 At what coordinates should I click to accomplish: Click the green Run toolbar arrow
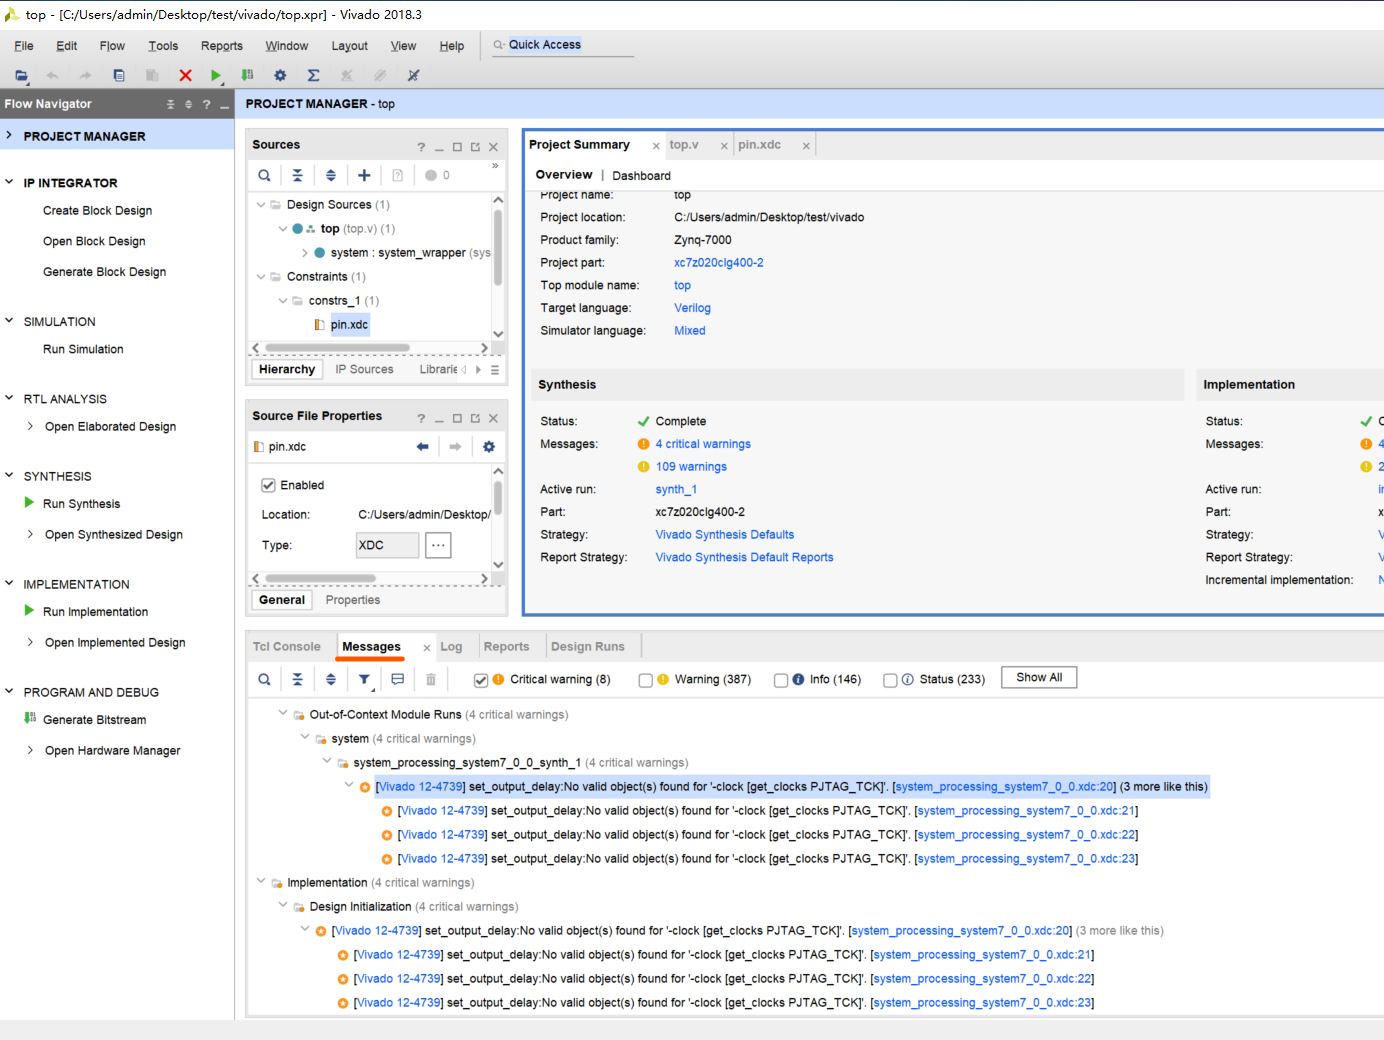point(216,75)
